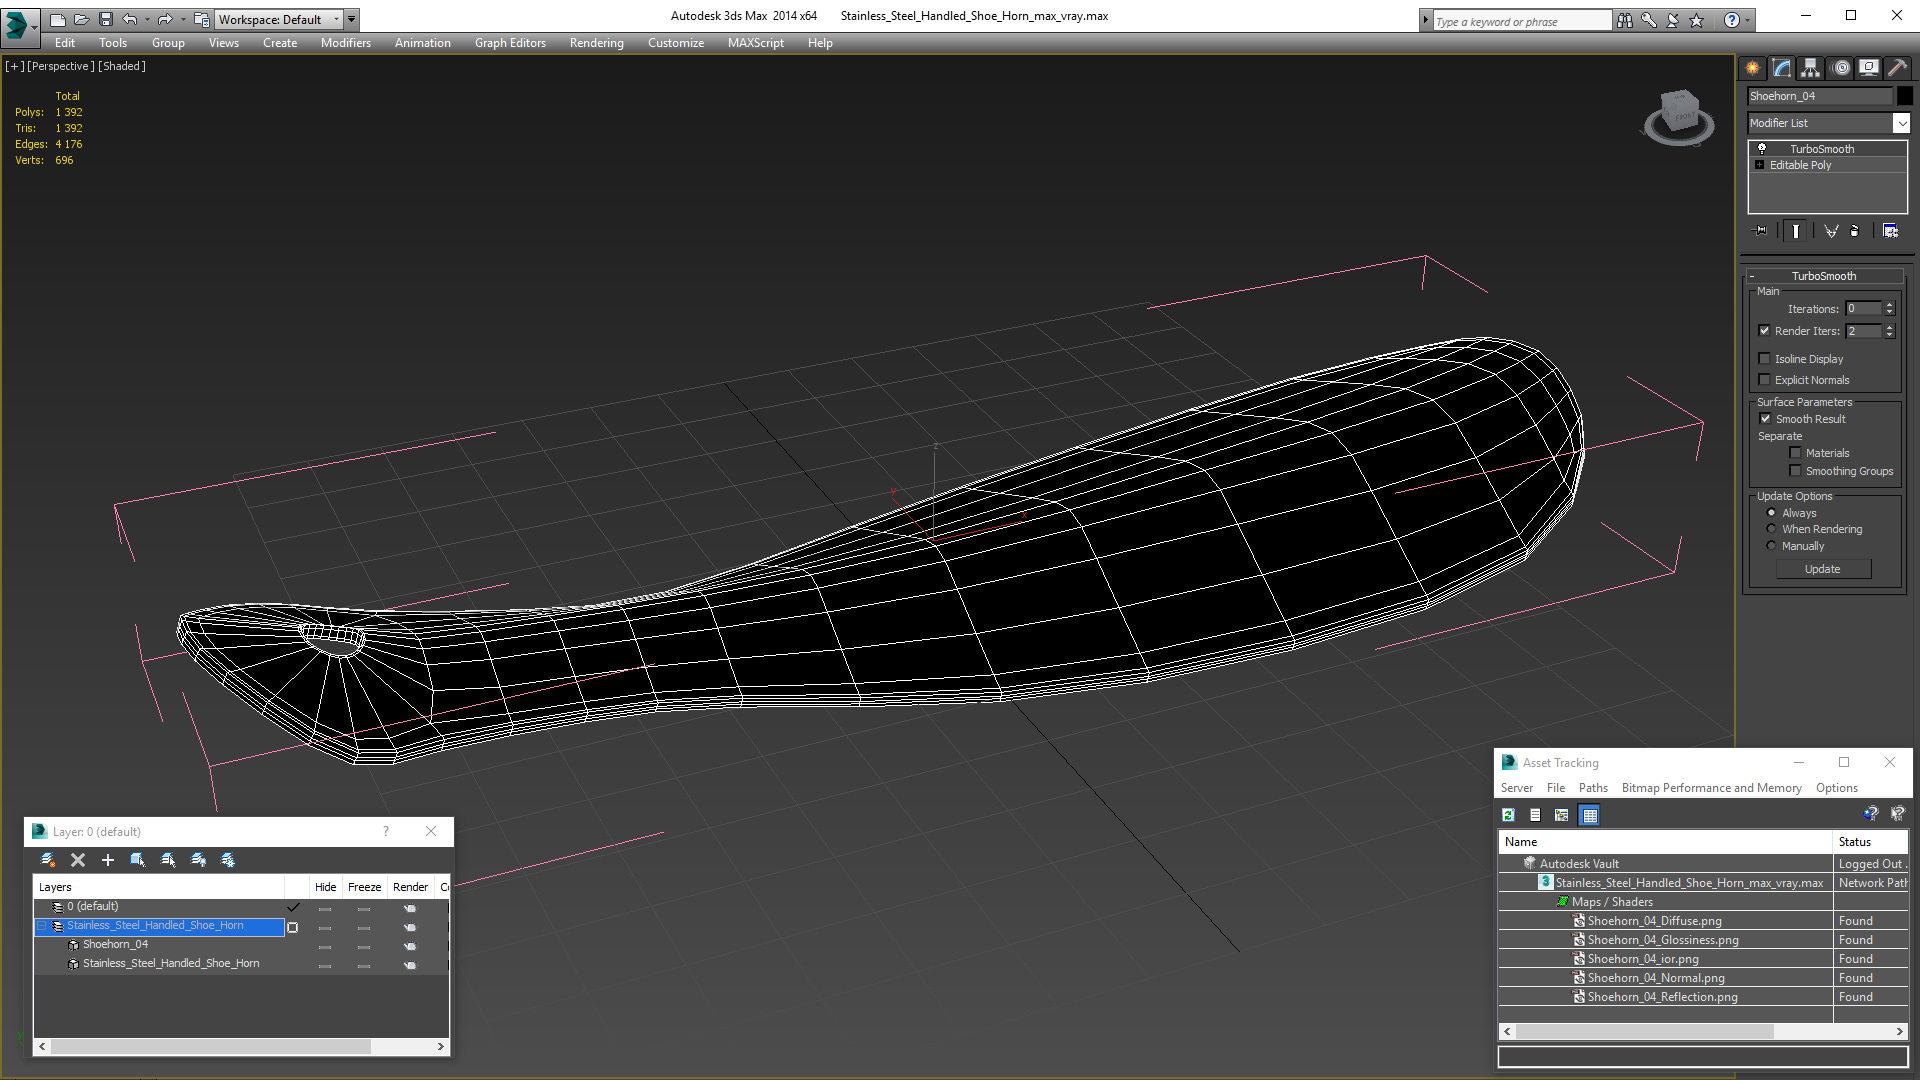Open the Modifier List dropdown
Viewport: 1920px width, 1080px height.
point(1901,123)
